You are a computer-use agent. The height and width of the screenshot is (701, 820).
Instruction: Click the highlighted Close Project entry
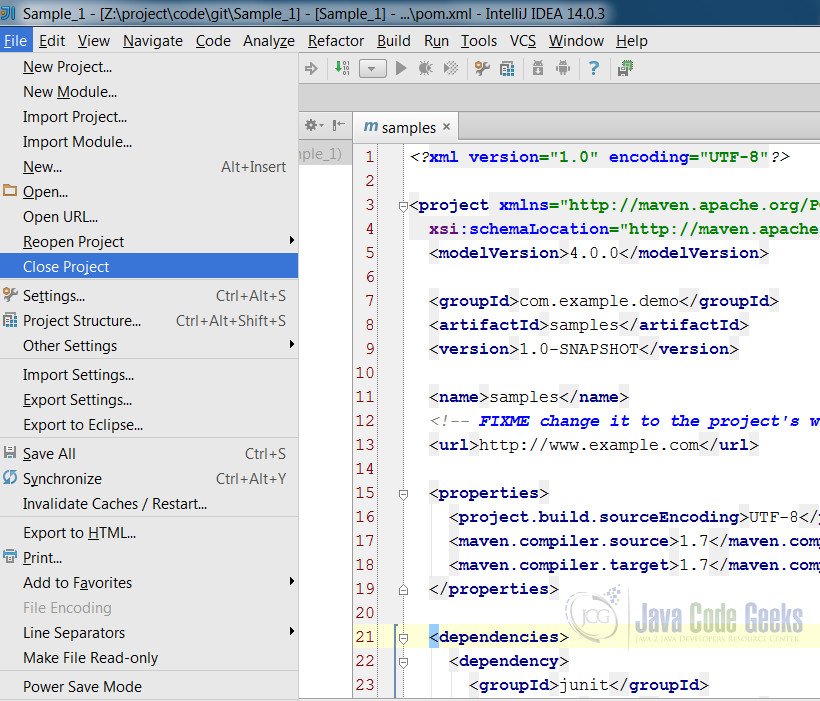click(x=149, y=267)
